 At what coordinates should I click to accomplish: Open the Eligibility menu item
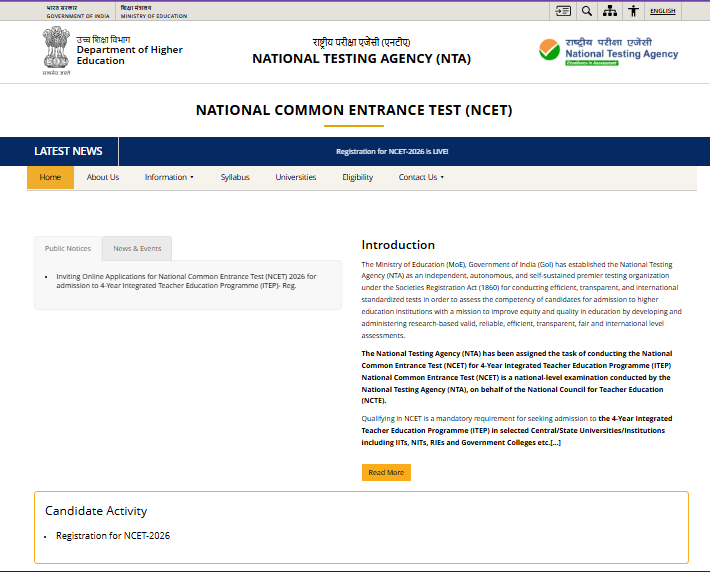point(358,177)
